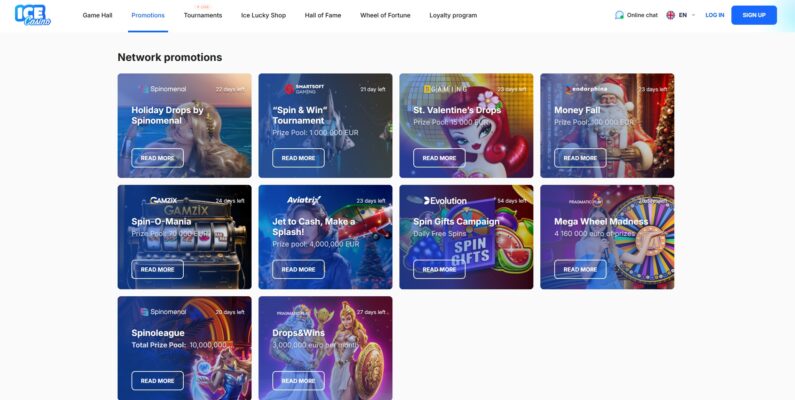Screen dimensions: 795x400
Task: Click the SIGN UP button
Action: 754,15
